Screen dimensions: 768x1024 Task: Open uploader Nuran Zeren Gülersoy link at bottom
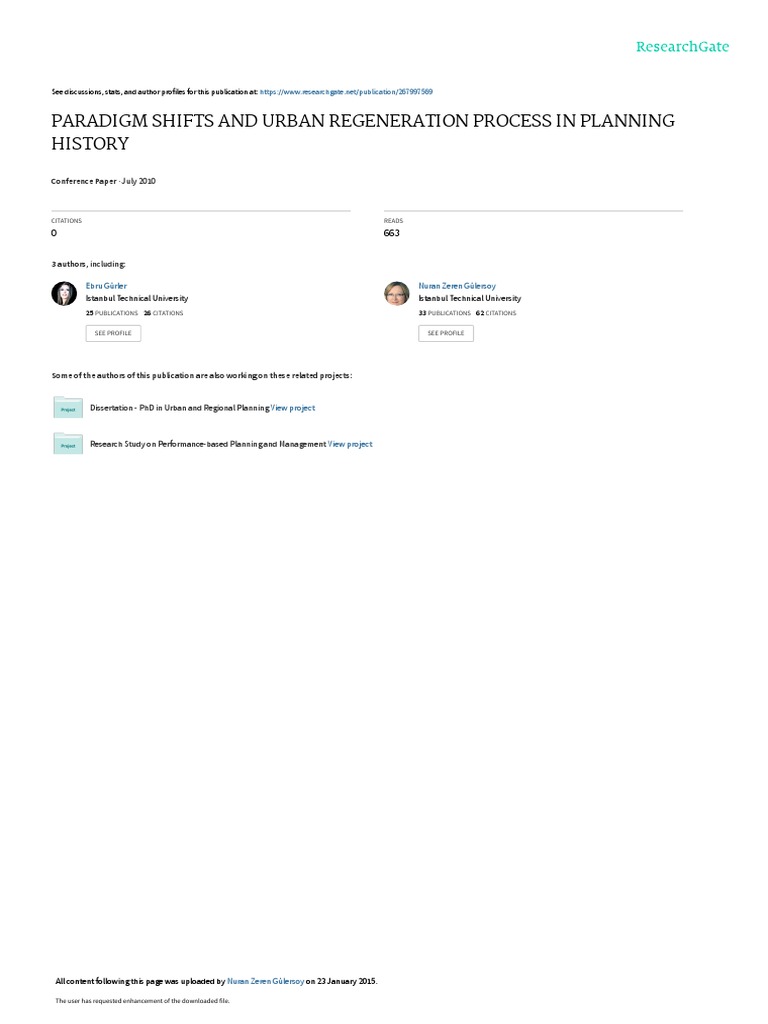(265, 982)
